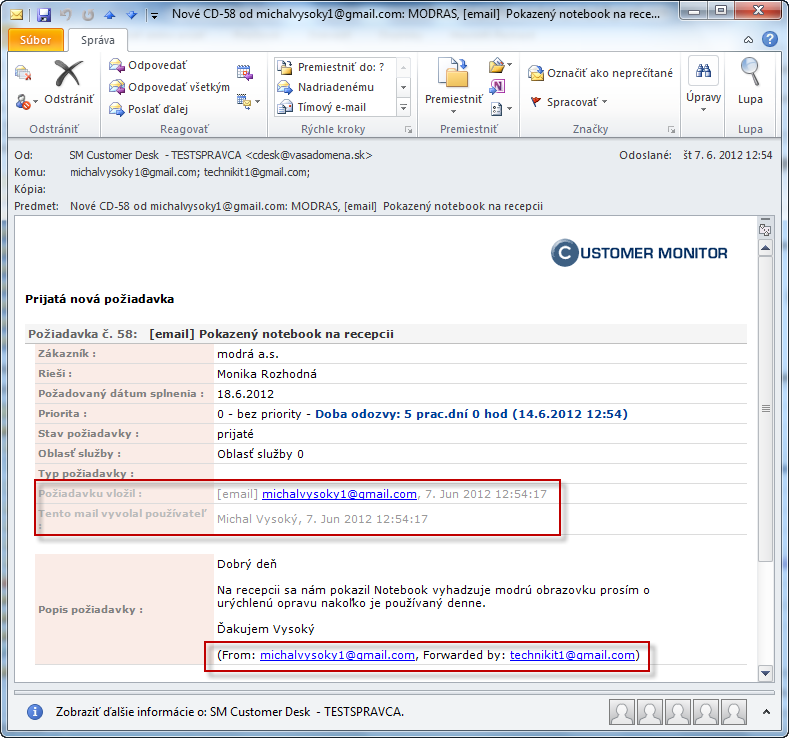Image resolution: width=789 pixels, height=738 pixels.
Task: Click Odpovedať všetkým reply-all button
Action: point(170,87)
